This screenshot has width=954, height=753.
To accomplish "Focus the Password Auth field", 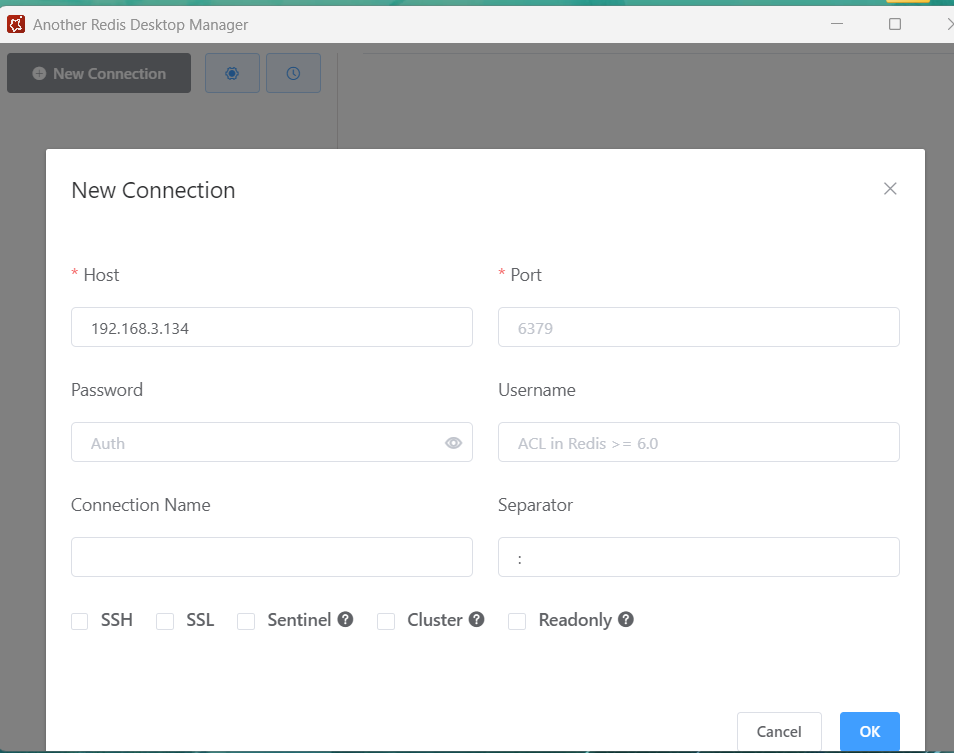I will coord(271,442).
